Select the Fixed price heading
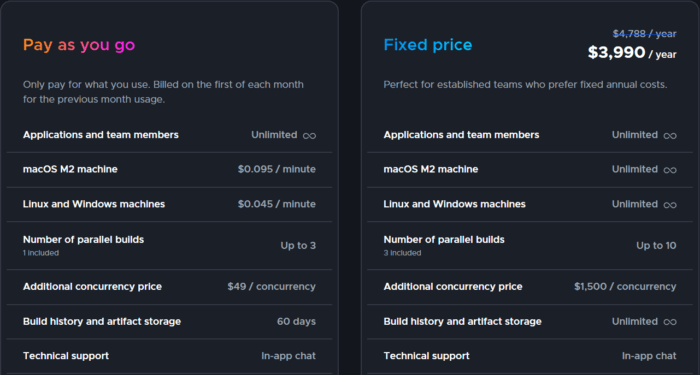 [428, 45]
